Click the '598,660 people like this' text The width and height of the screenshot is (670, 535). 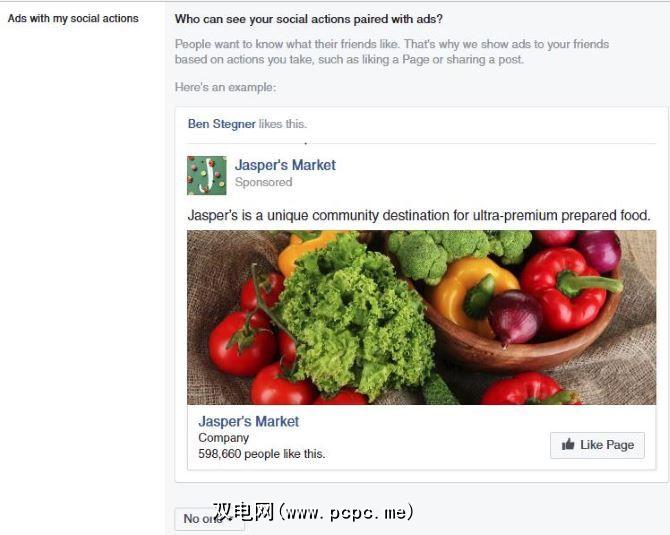tap(262, 454)
